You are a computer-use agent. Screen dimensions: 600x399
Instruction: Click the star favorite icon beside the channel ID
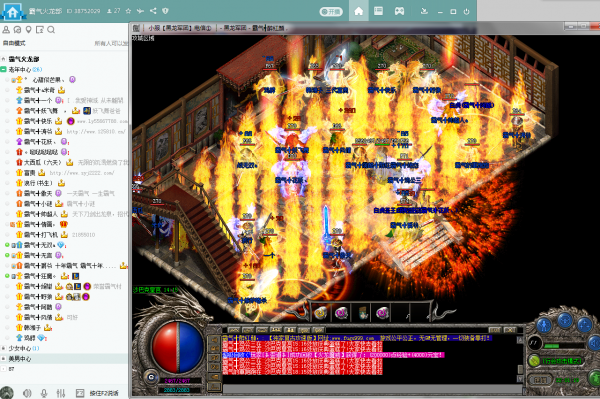(129, 11)
